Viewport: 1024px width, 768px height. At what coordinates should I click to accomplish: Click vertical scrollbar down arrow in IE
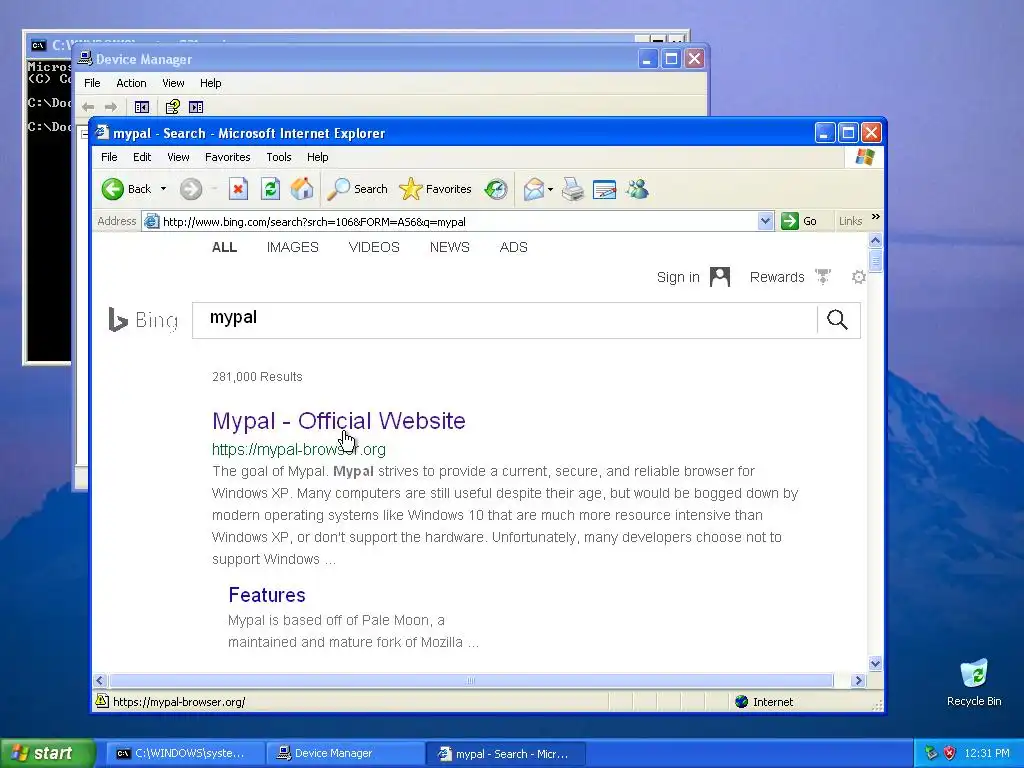click(875, 664)
